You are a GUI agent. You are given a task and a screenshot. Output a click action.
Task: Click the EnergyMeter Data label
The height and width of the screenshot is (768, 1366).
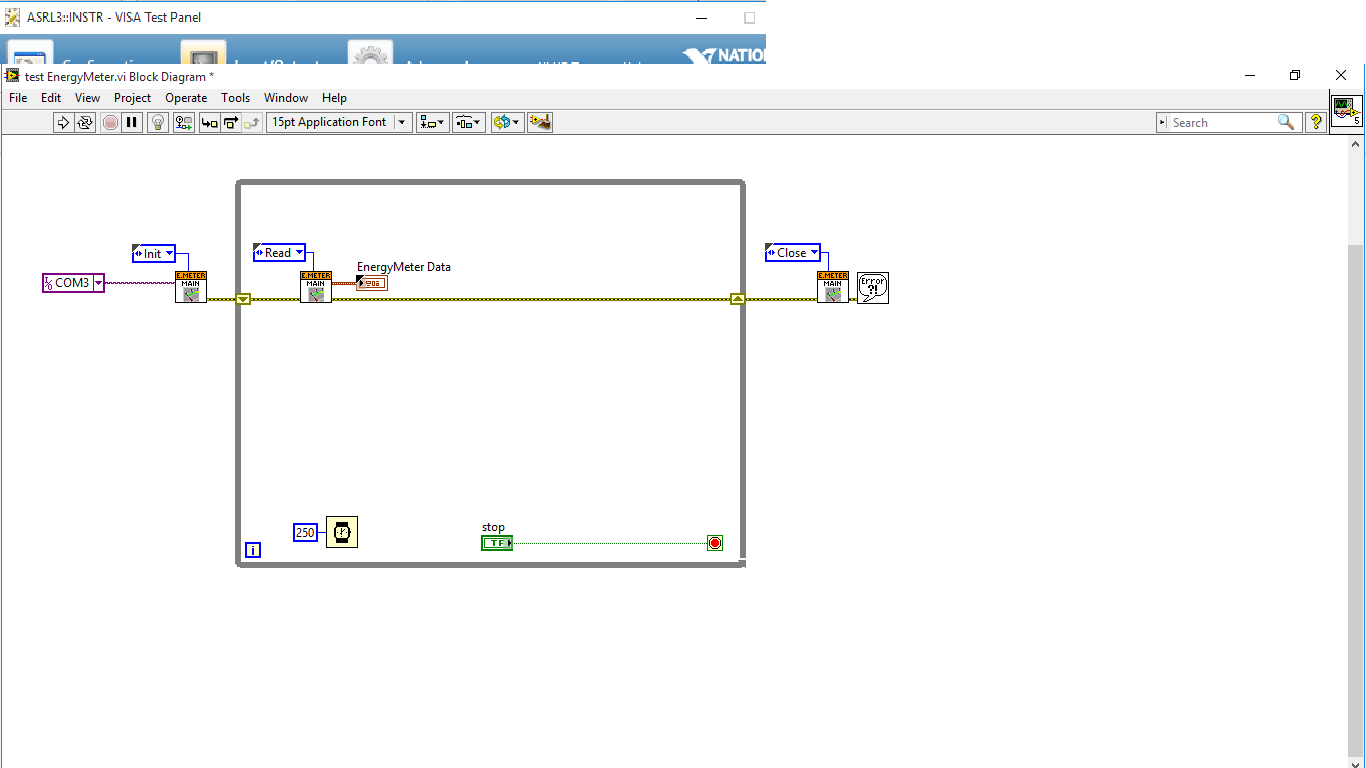point(404,267)
